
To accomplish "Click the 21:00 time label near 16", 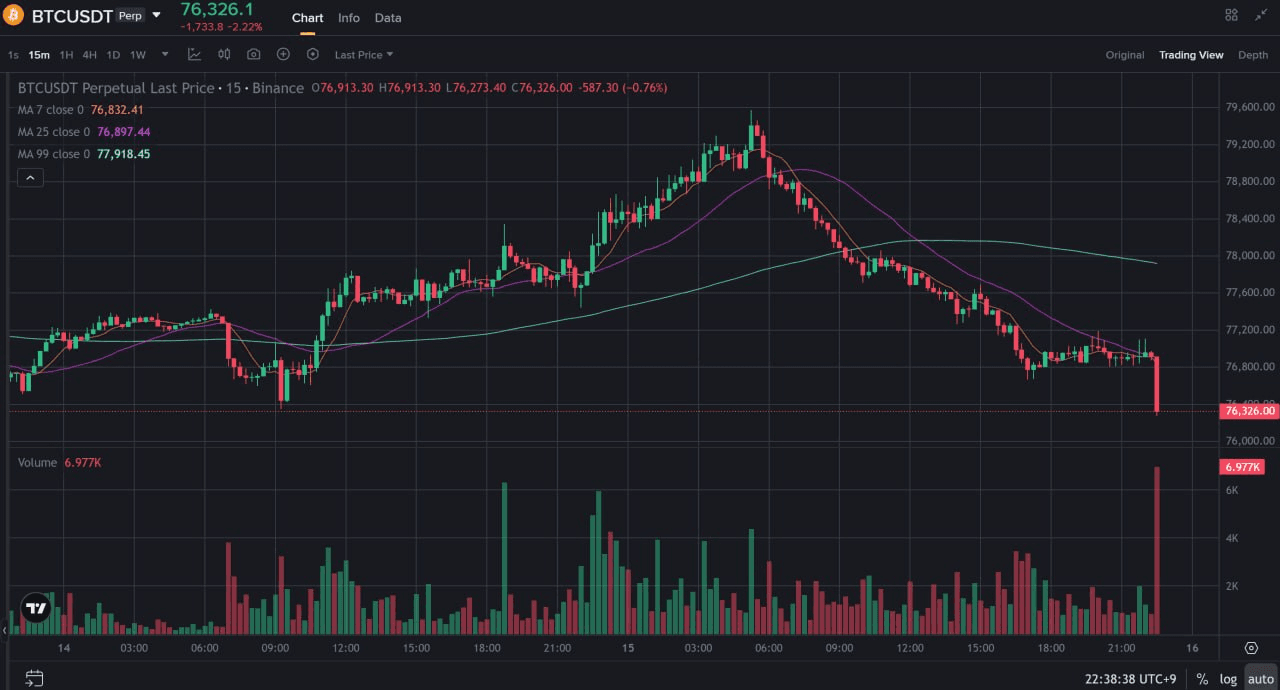I will (1122, 648).
